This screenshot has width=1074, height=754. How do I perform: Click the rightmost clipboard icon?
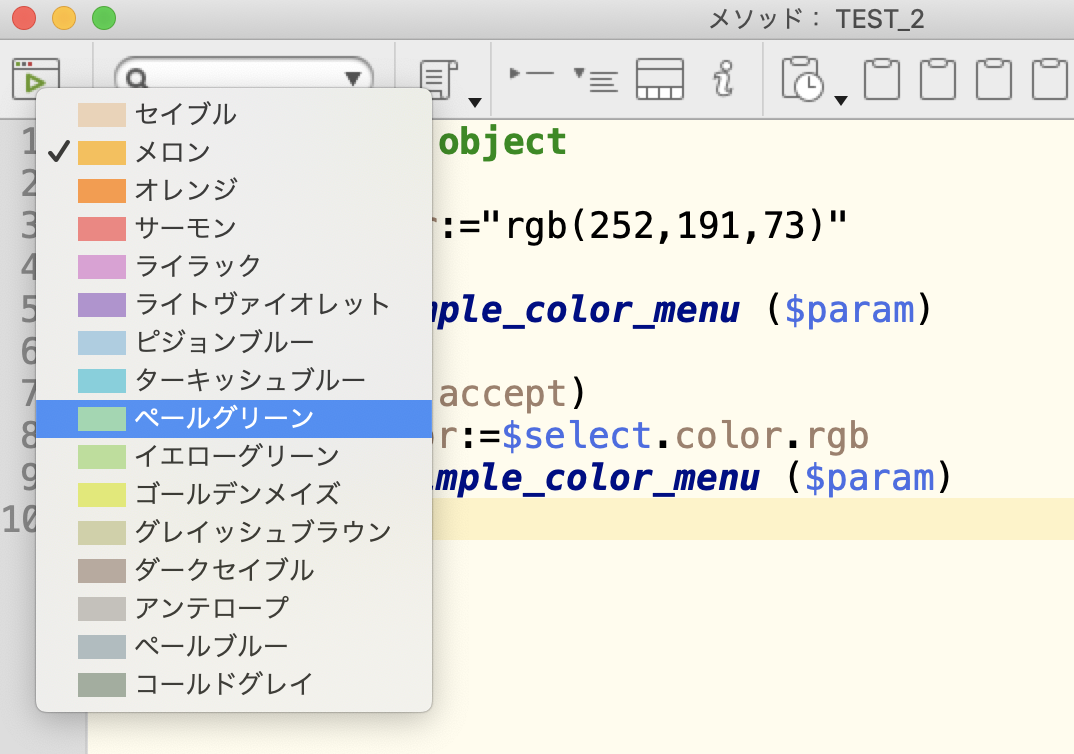pos(1049,78)
